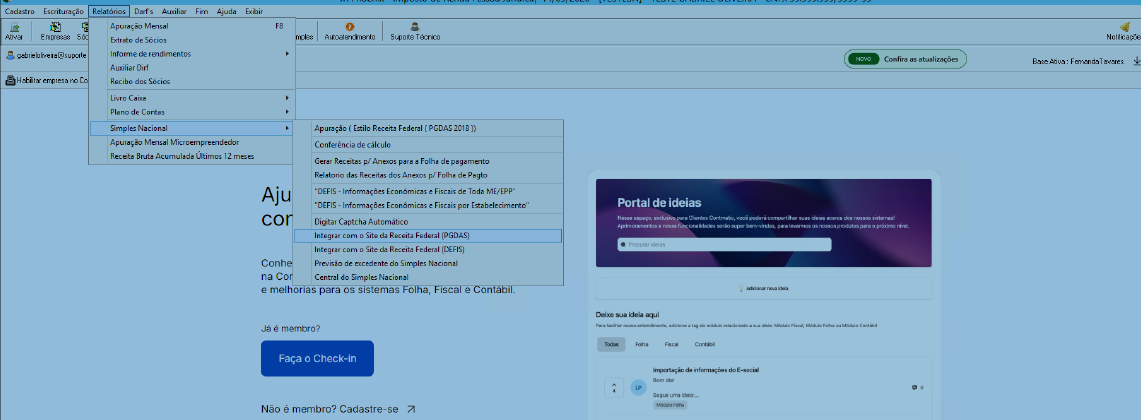Screen dimensions: 1141x420
Task: Click the Deixe sua ideia aqui heading
Action: click(627, 314)
